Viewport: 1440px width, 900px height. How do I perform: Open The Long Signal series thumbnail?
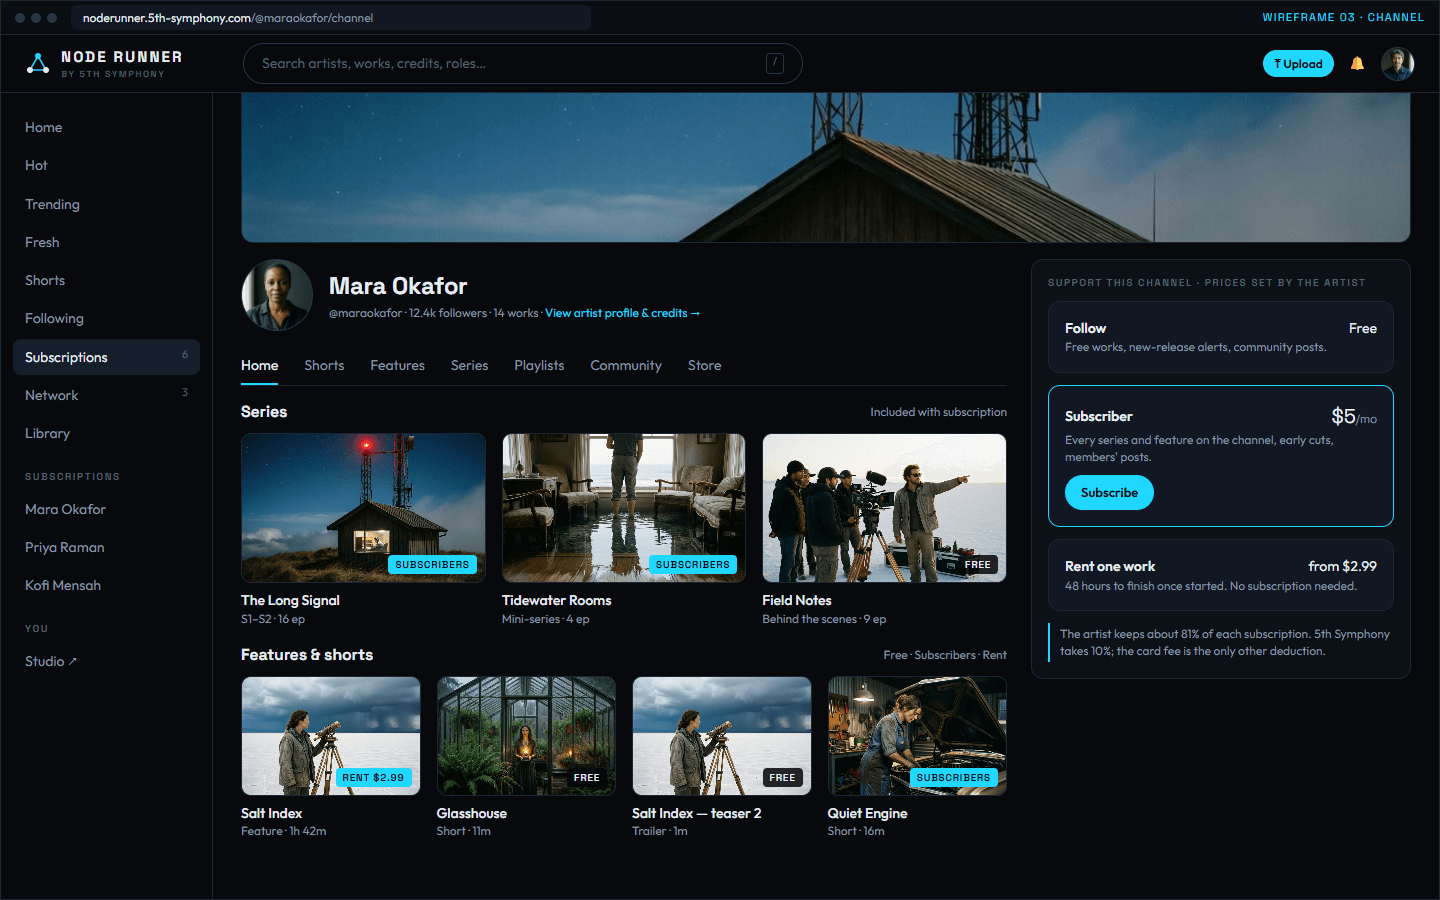click(x=363, y=508)
